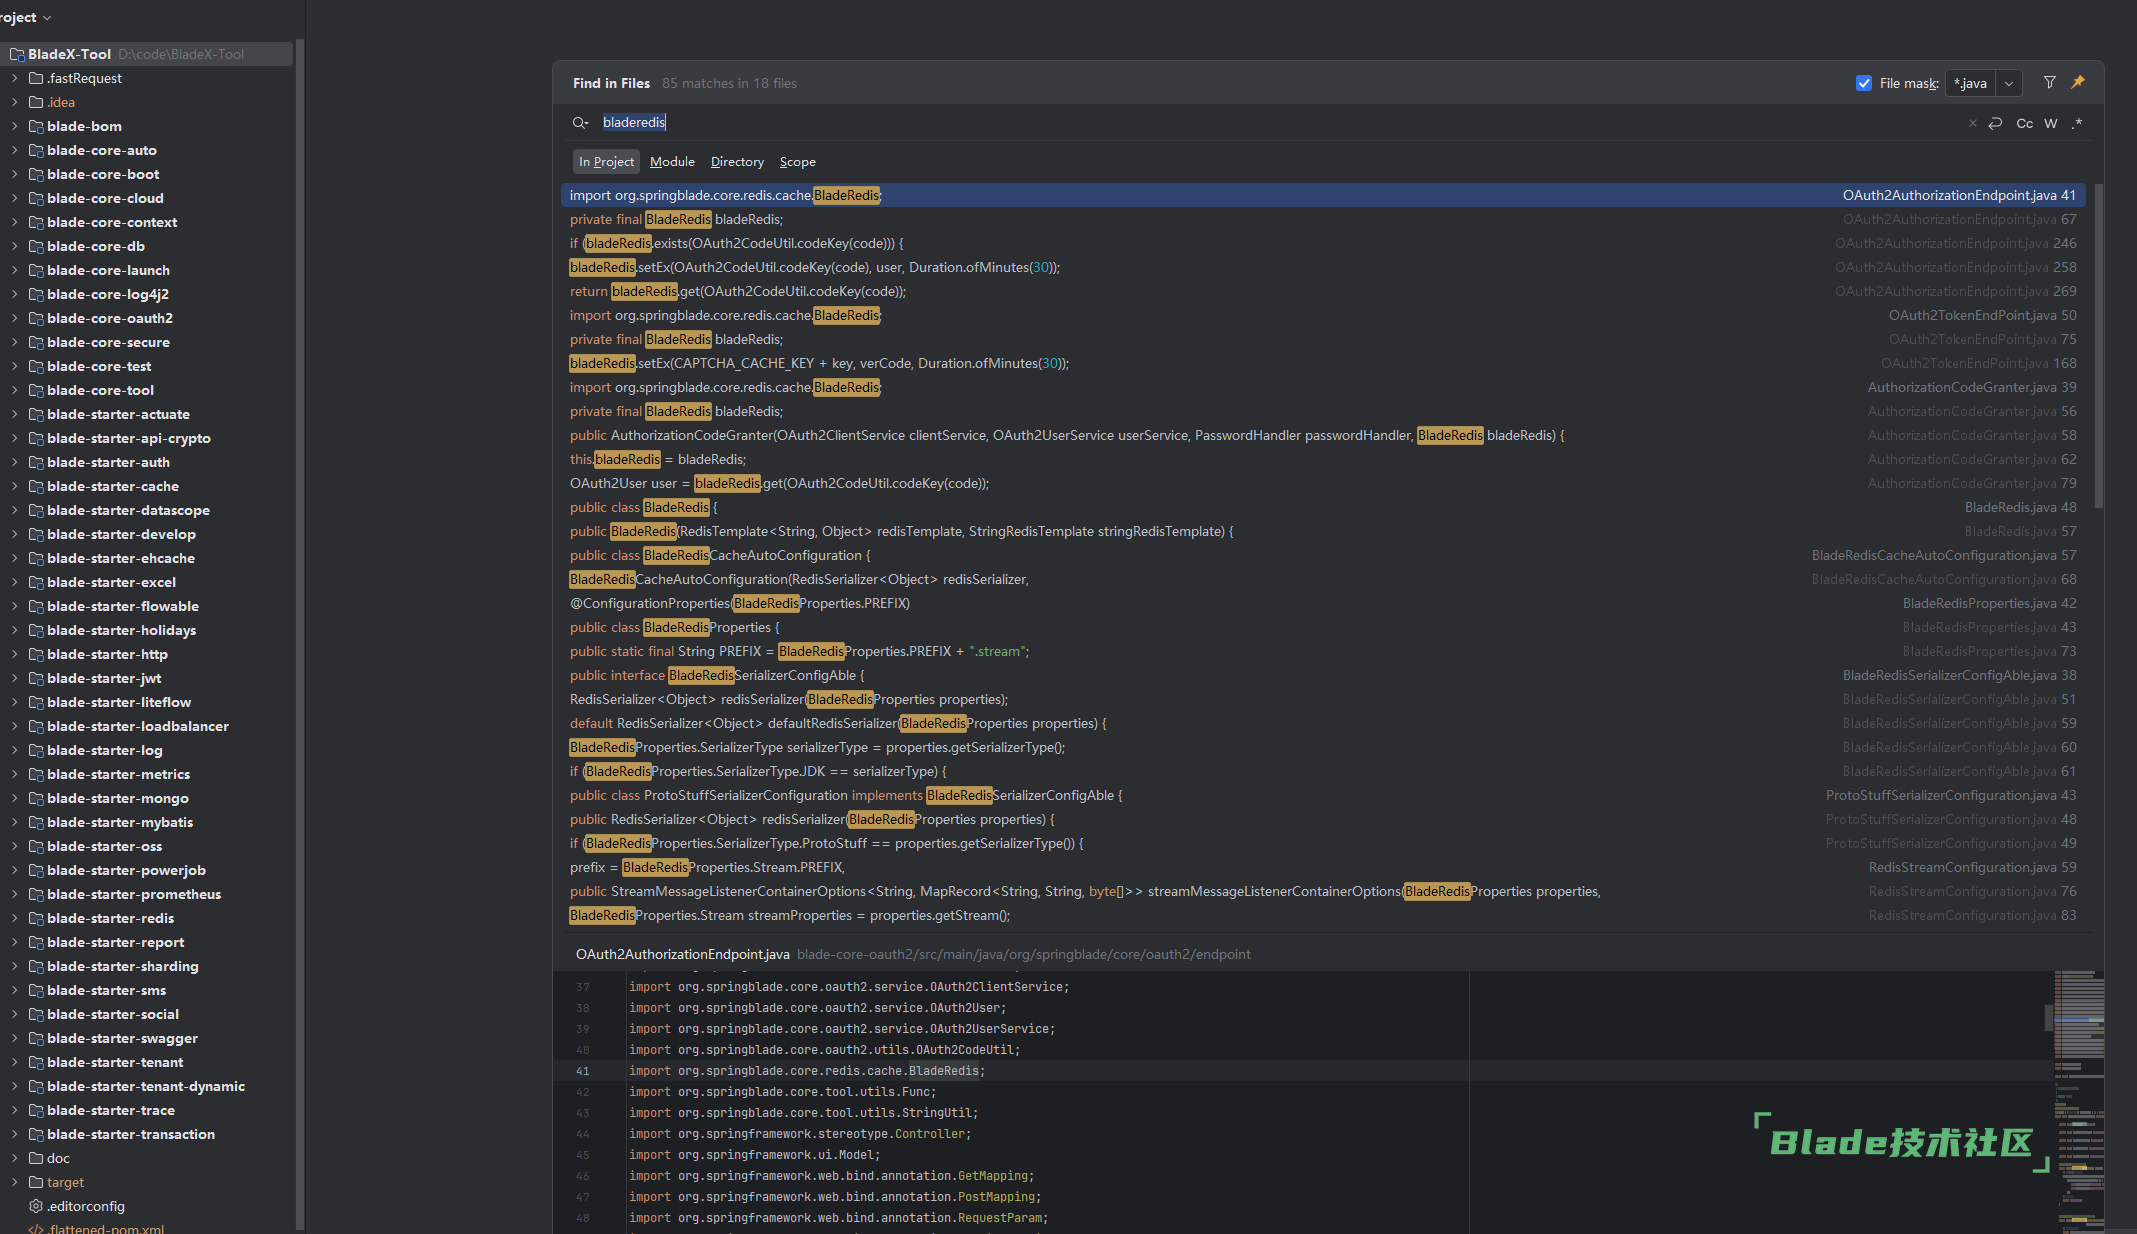Expand the blade-core-oauth2 module
This screenshot has height=1234, width=2137.
(x=14, y=318)
